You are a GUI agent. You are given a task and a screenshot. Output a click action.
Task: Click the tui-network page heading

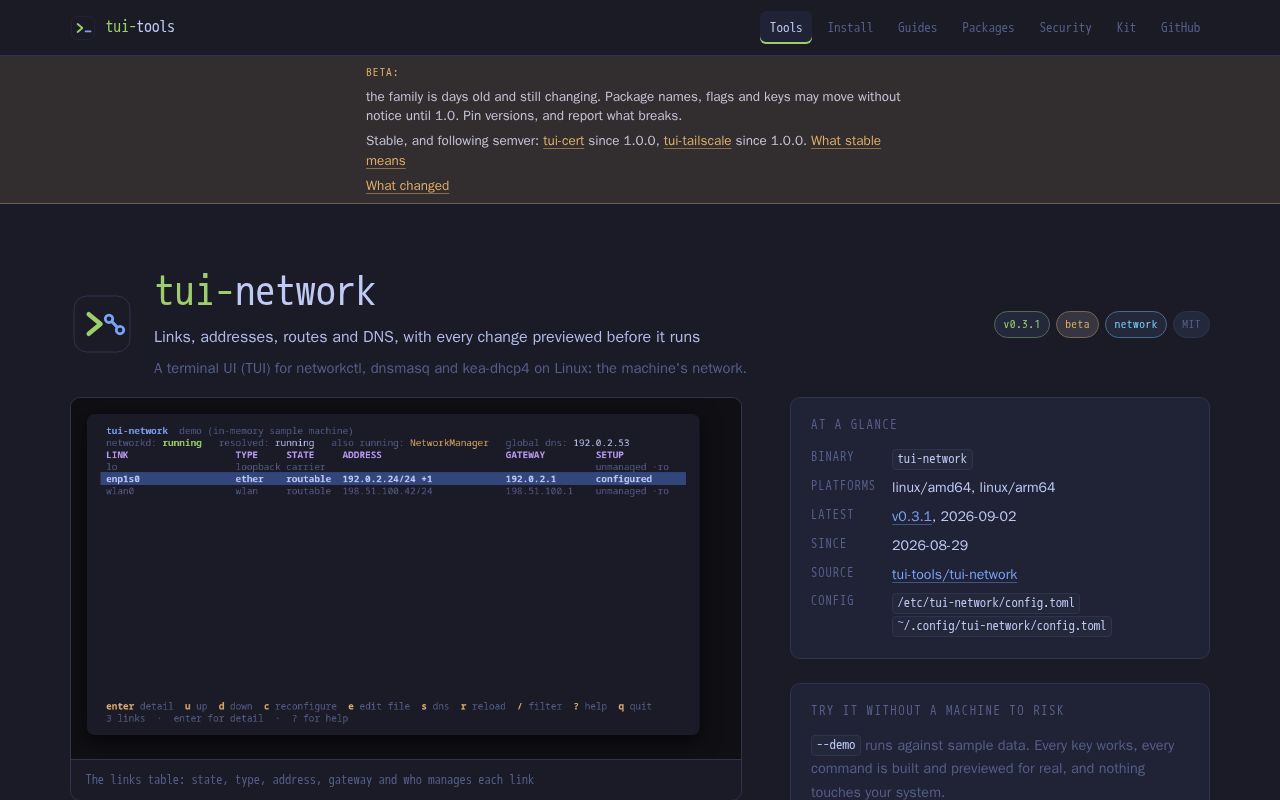pyautogui.click(x=265, y=291)
